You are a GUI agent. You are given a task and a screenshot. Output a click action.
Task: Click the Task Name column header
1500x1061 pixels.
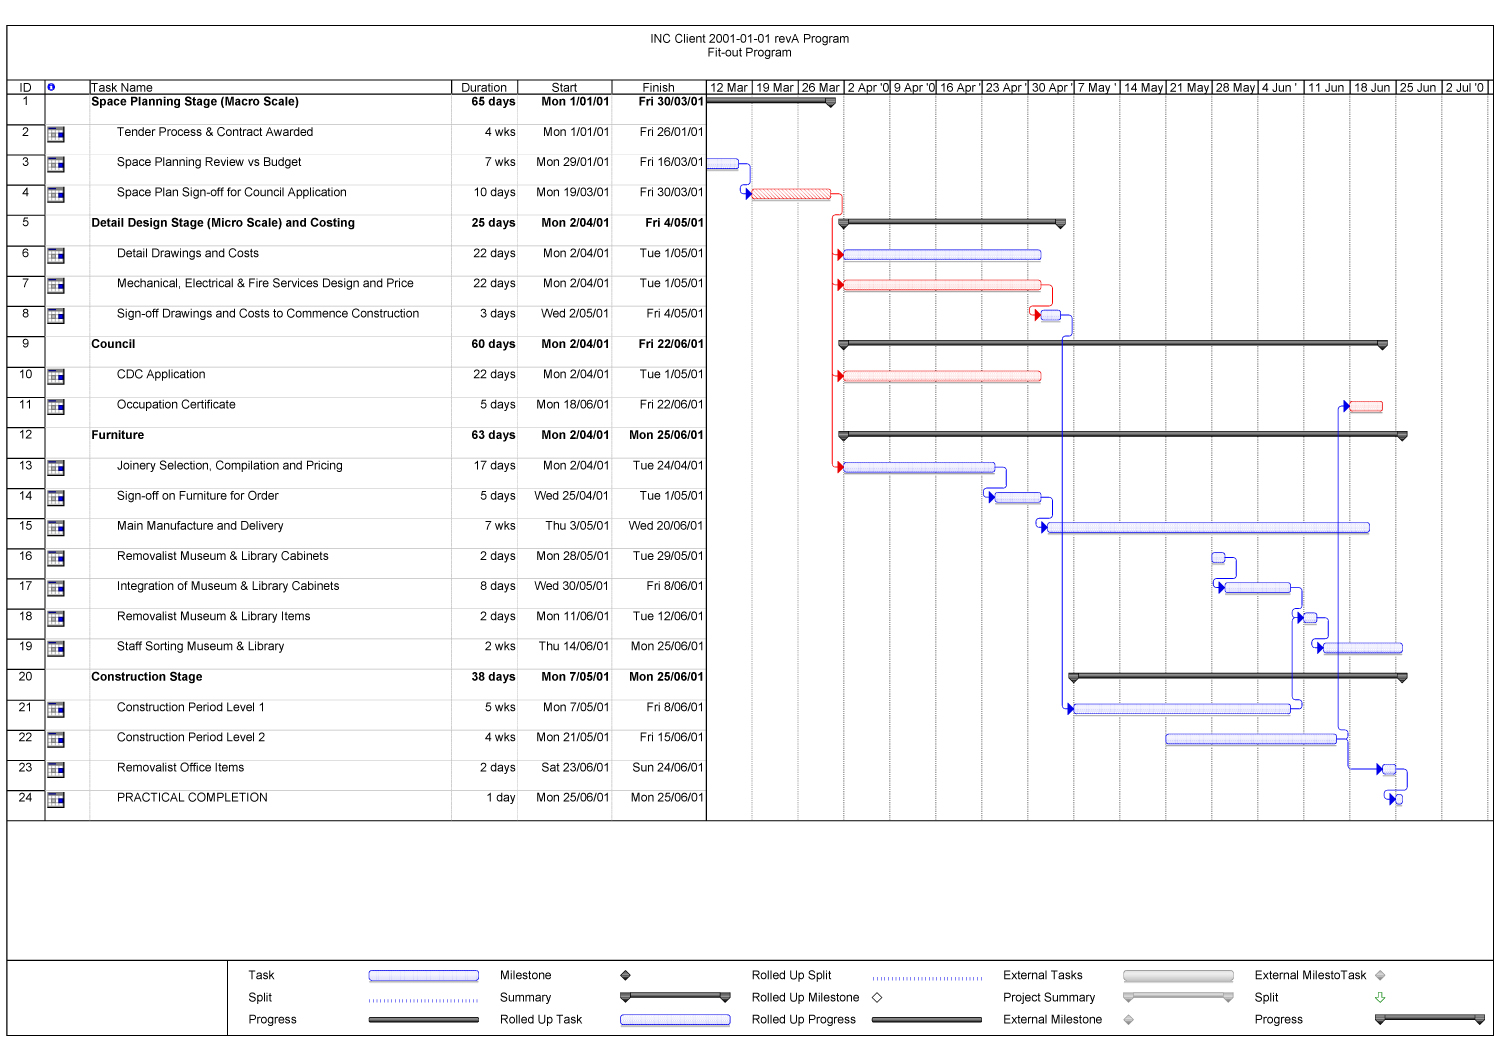270,87
